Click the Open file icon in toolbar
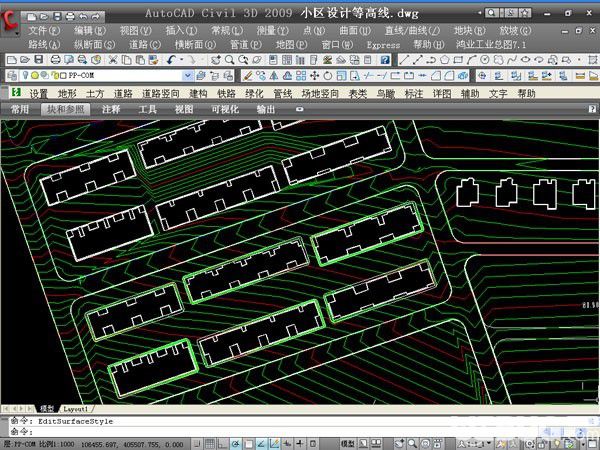600x450 pixels. click(x=25, y=60)
